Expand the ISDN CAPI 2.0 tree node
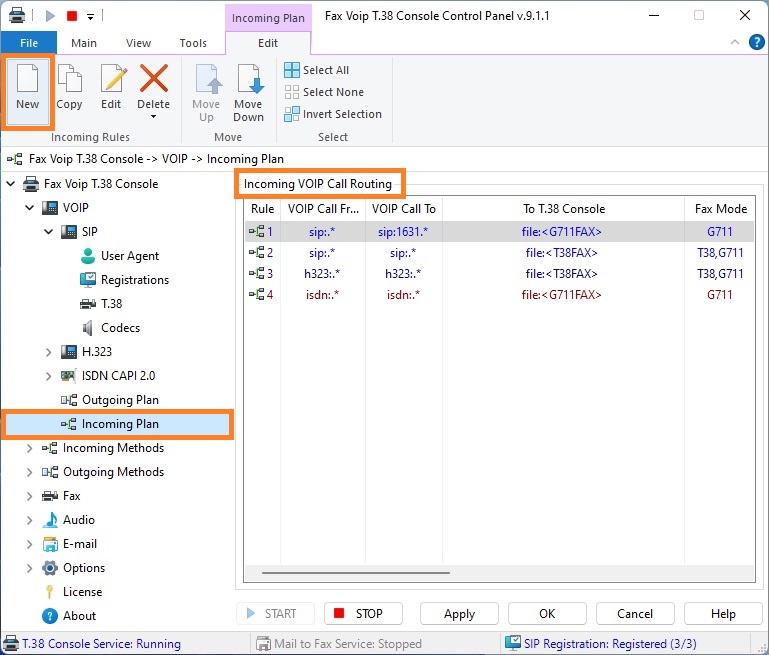 [49, 376]
